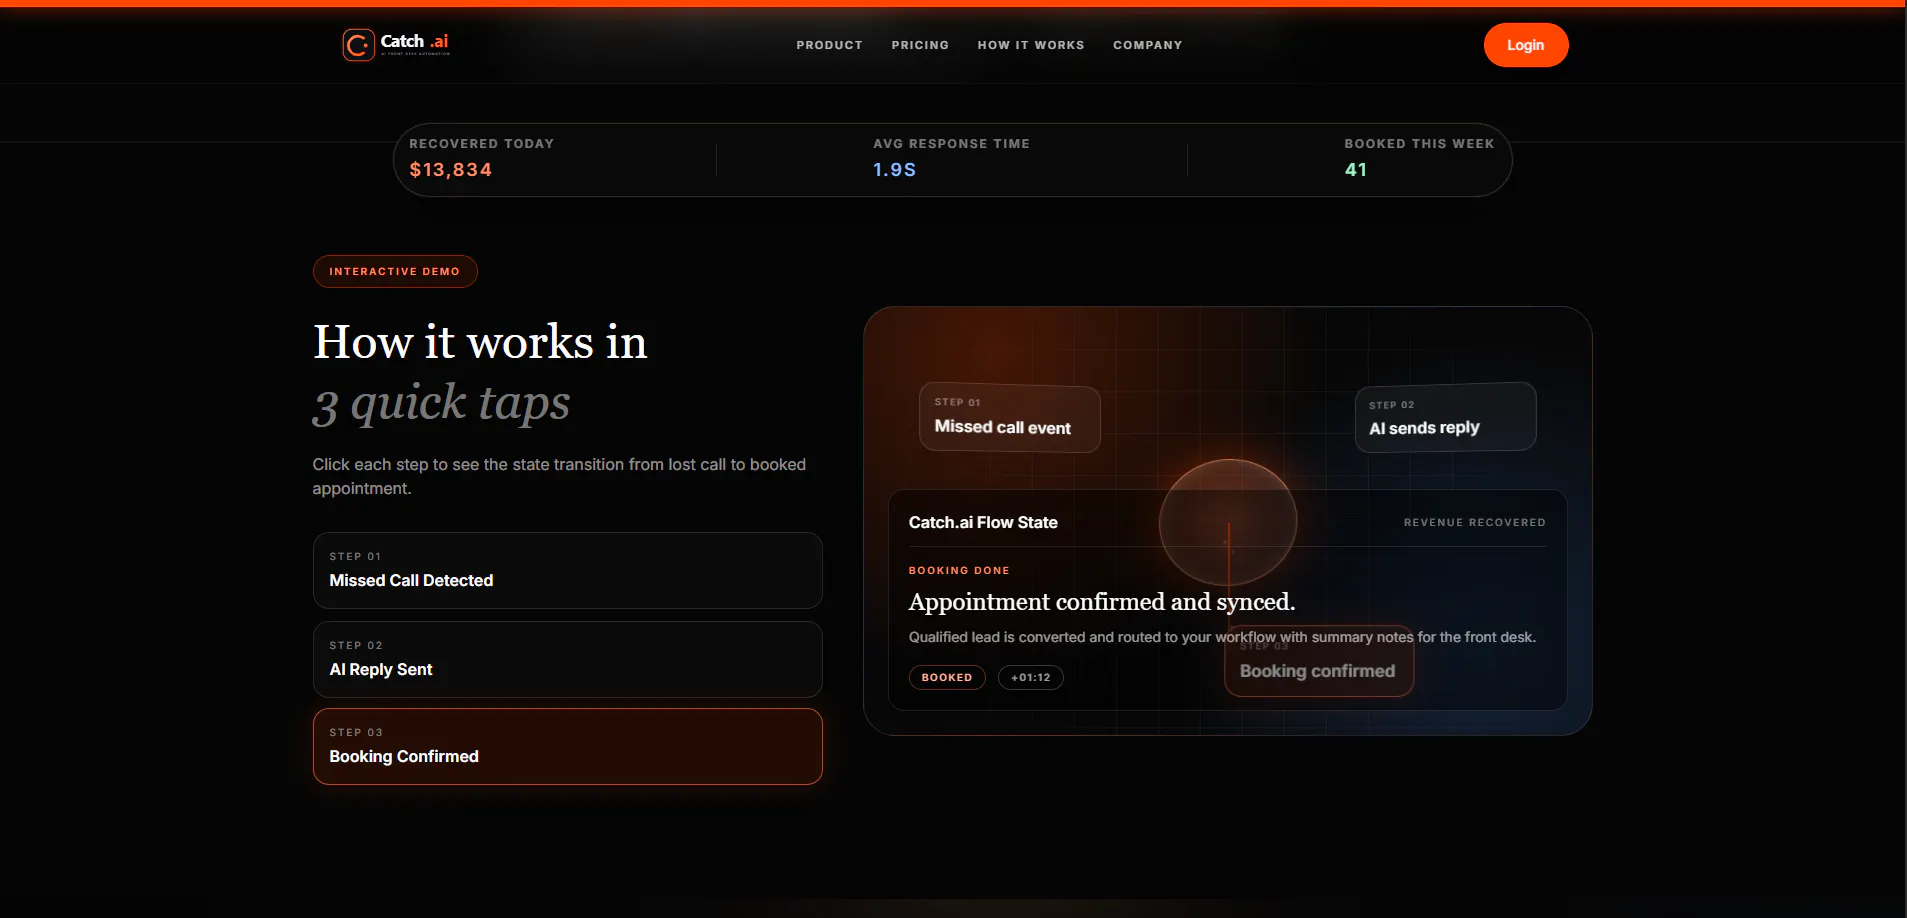
Task: Click the Missed call event card
Action: (x=1010, y=418)
